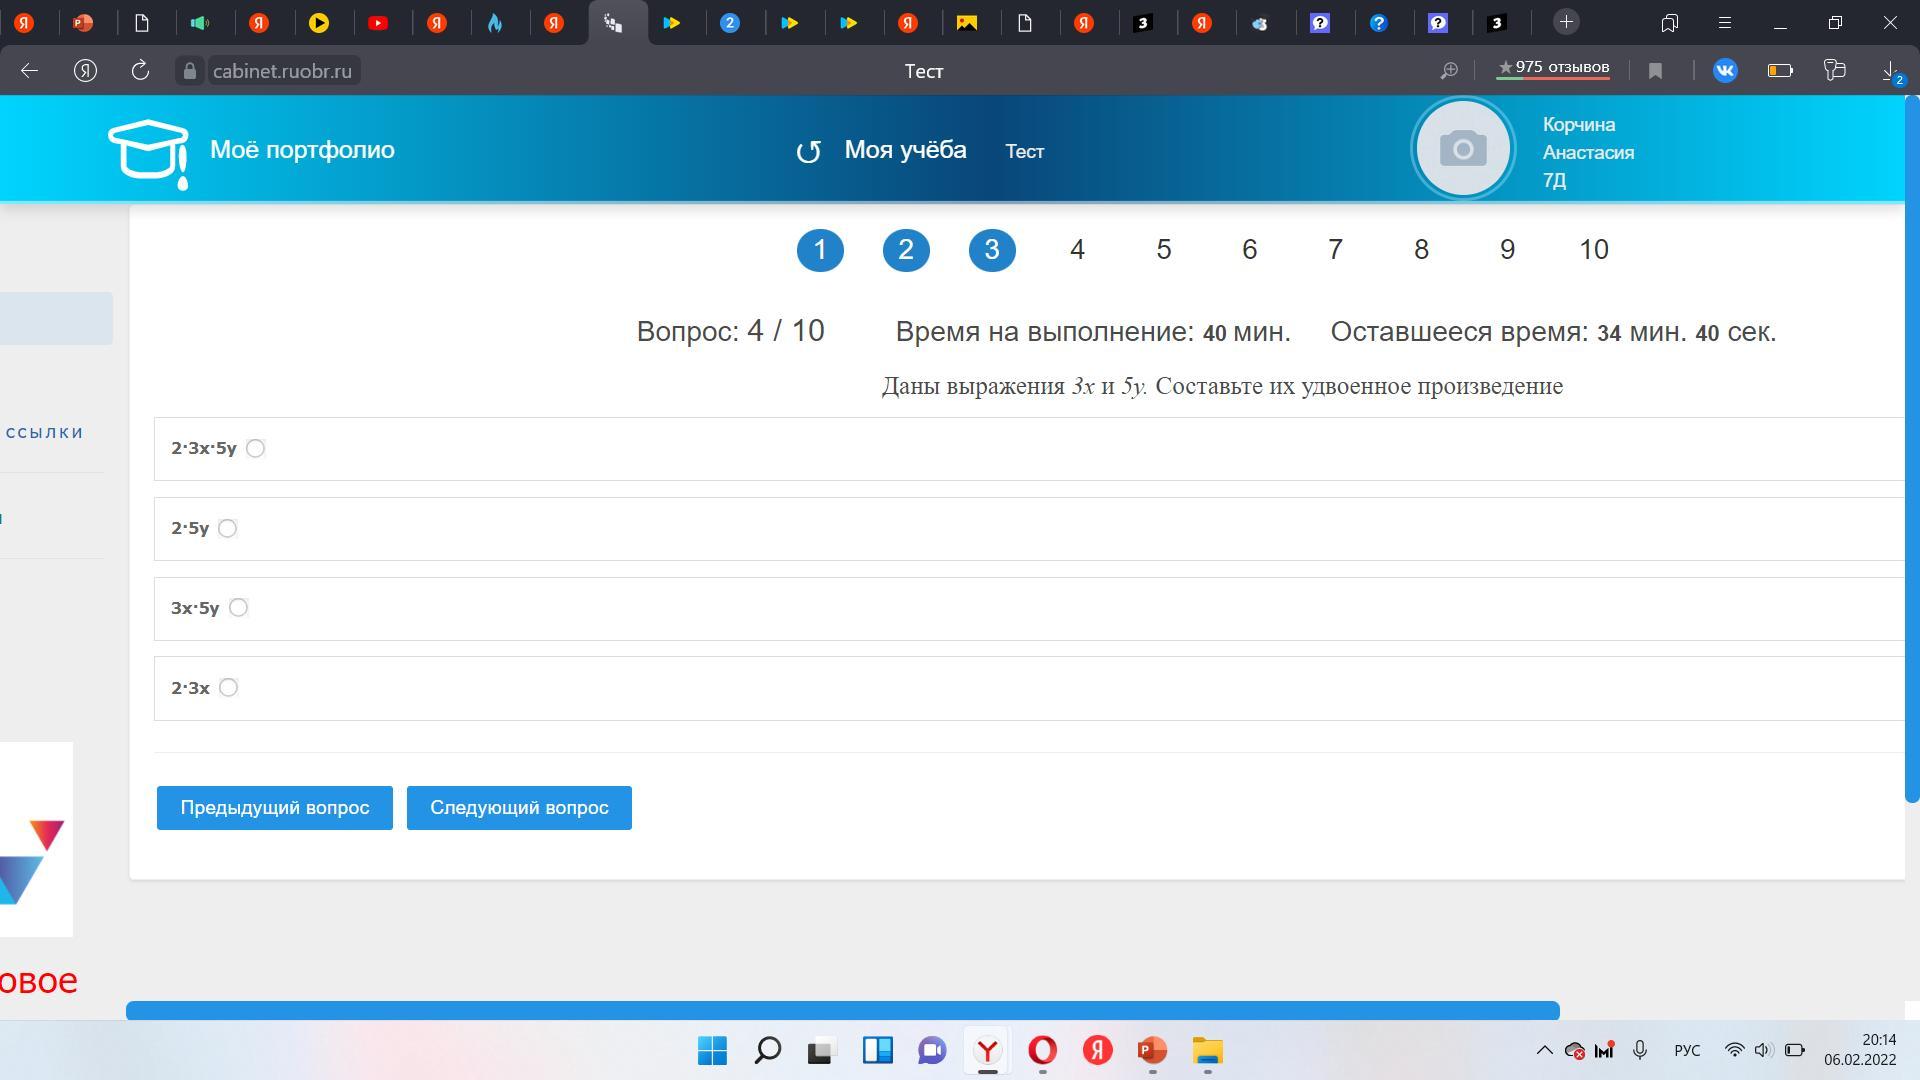Screen dimensions: 1920x1080
Task: Click the profile photo camera avatar
Action: tap(1463, 149)
